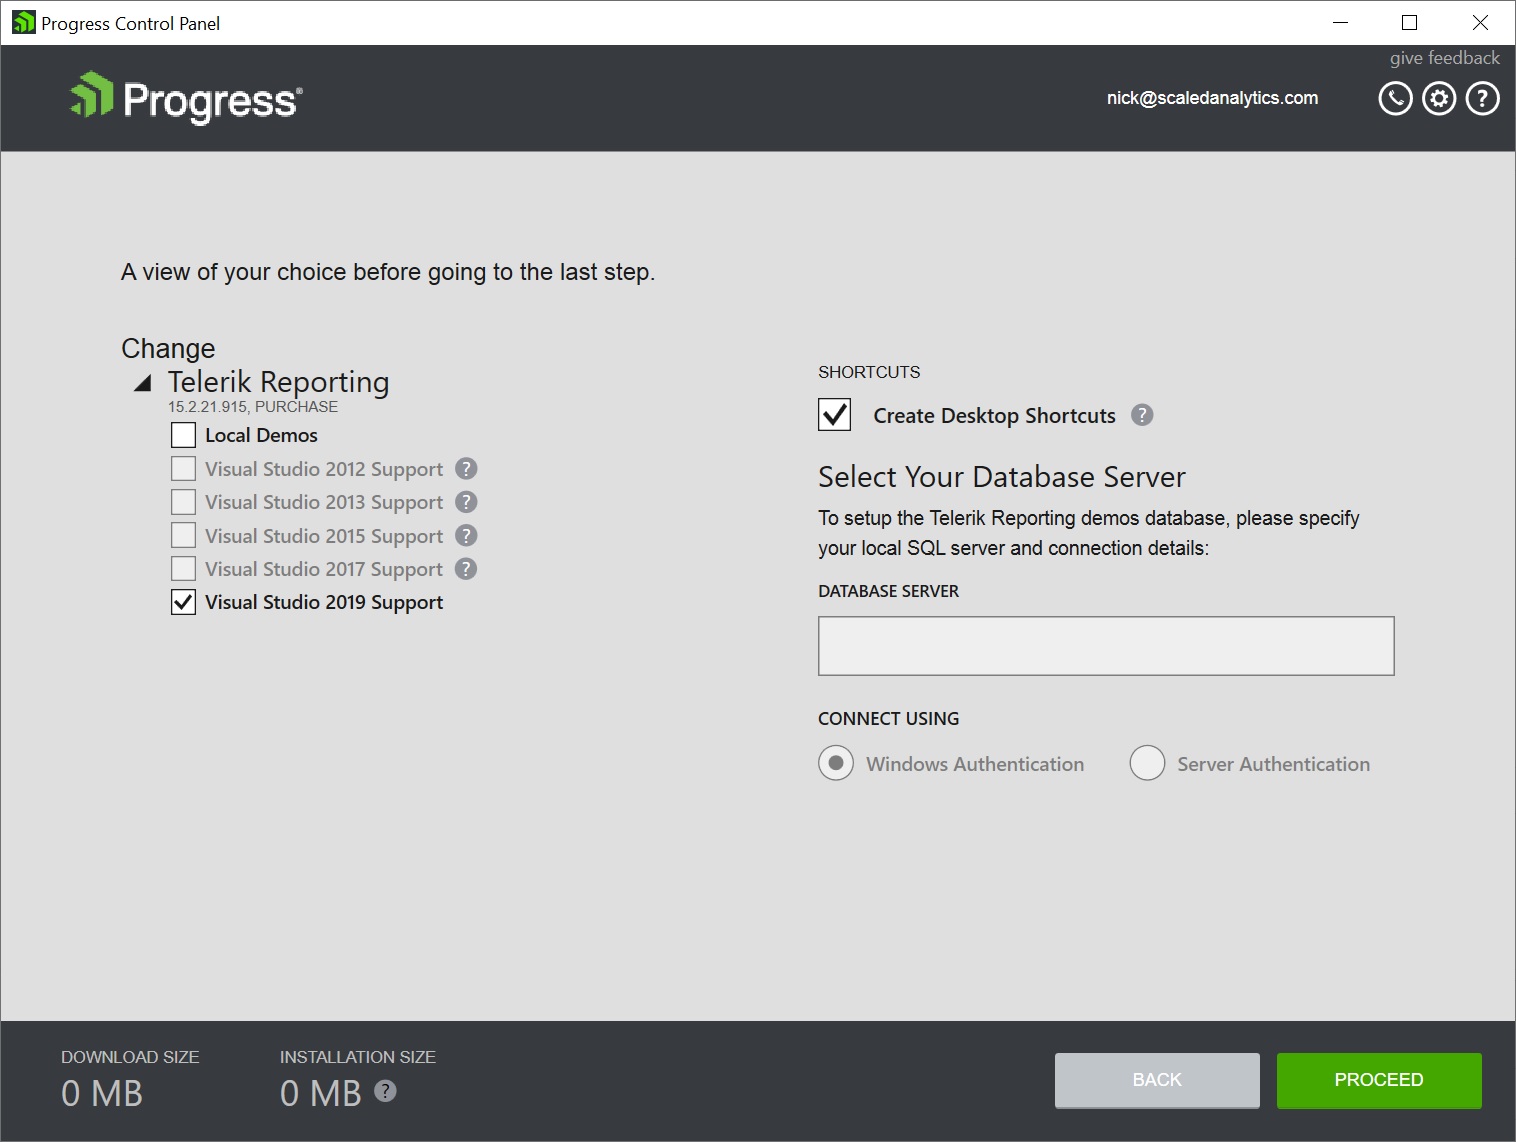Open help with the header question mark icon
This screenshot has width=1516, height=1142.
pyautogui.click(x=1482, y=98)
